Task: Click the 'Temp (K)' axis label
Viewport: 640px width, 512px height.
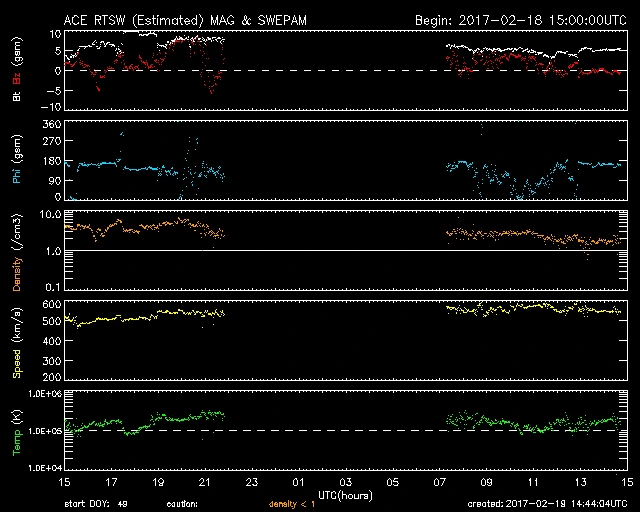Action: point(17,432)
